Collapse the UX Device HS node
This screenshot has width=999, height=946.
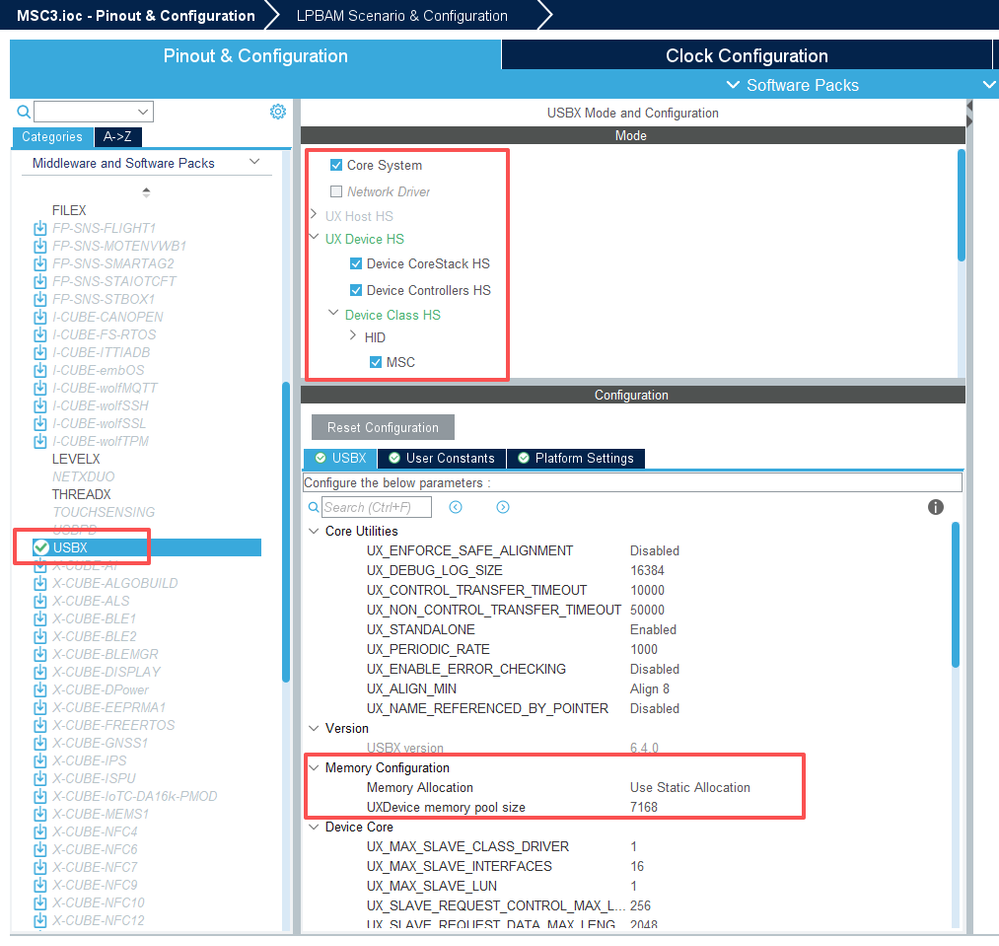click(313, 237)
